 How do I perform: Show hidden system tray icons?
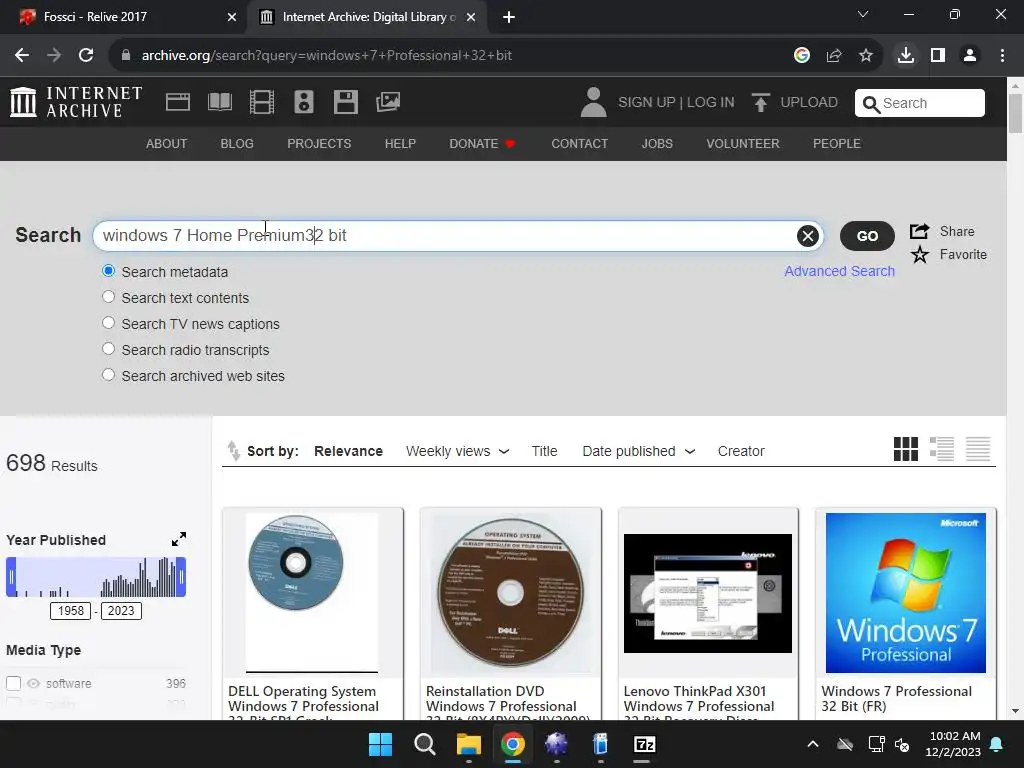(812, 744)
